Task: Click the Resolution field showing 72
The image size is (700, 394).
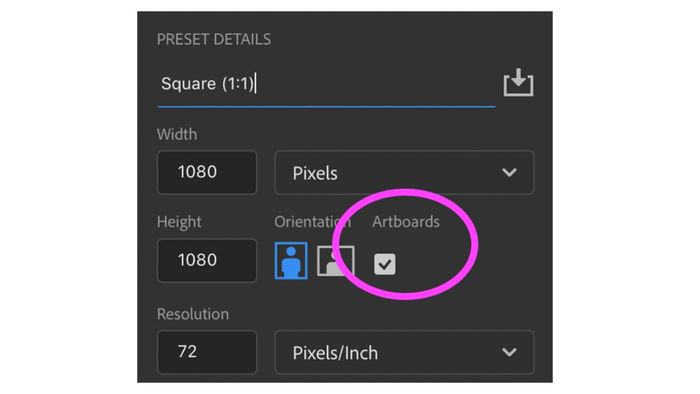Action: [x=207, y=352]
